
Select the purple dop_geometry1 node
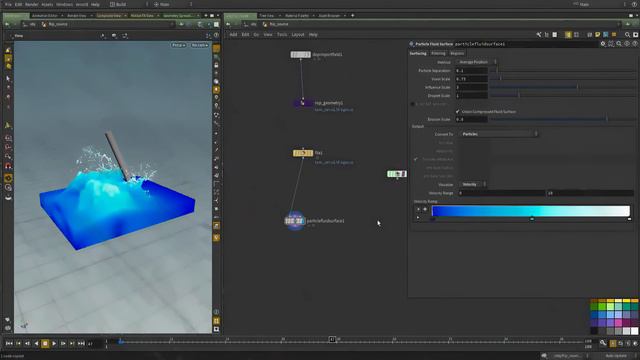click(303, 103)
